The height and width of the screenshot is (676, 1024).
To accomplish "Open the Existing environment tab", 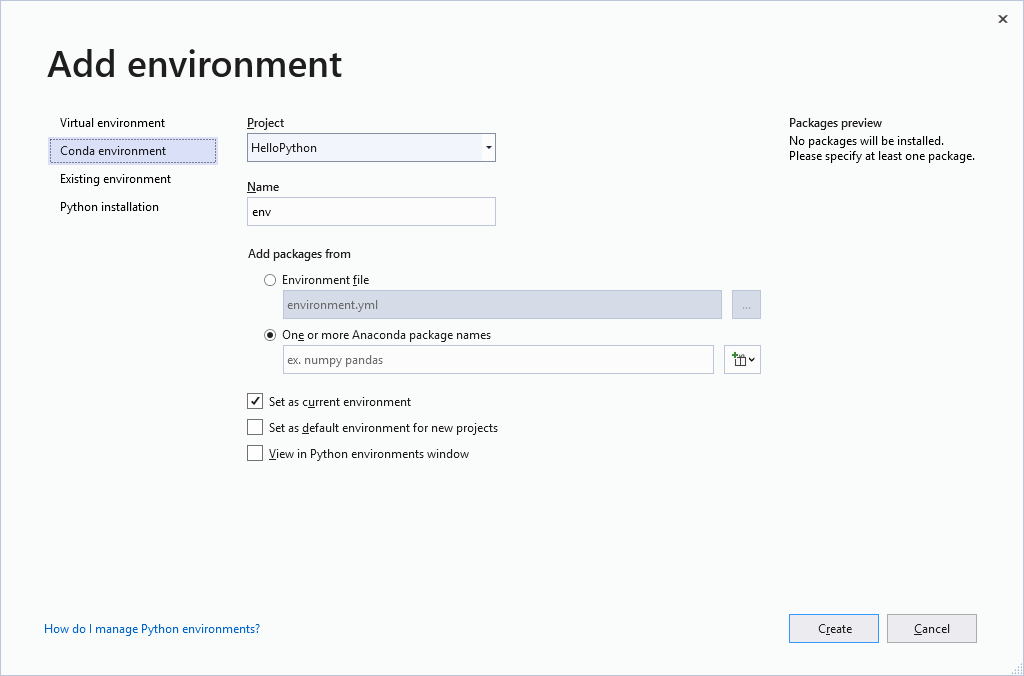I will [115, 179].
